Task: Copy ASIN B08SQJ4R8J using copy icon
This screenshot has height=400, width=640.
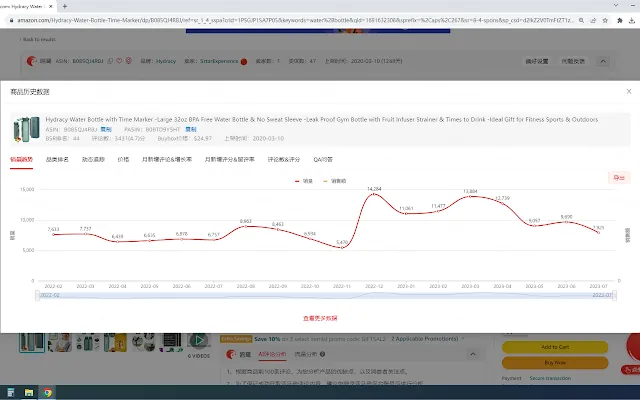Action: pos(110,61)
